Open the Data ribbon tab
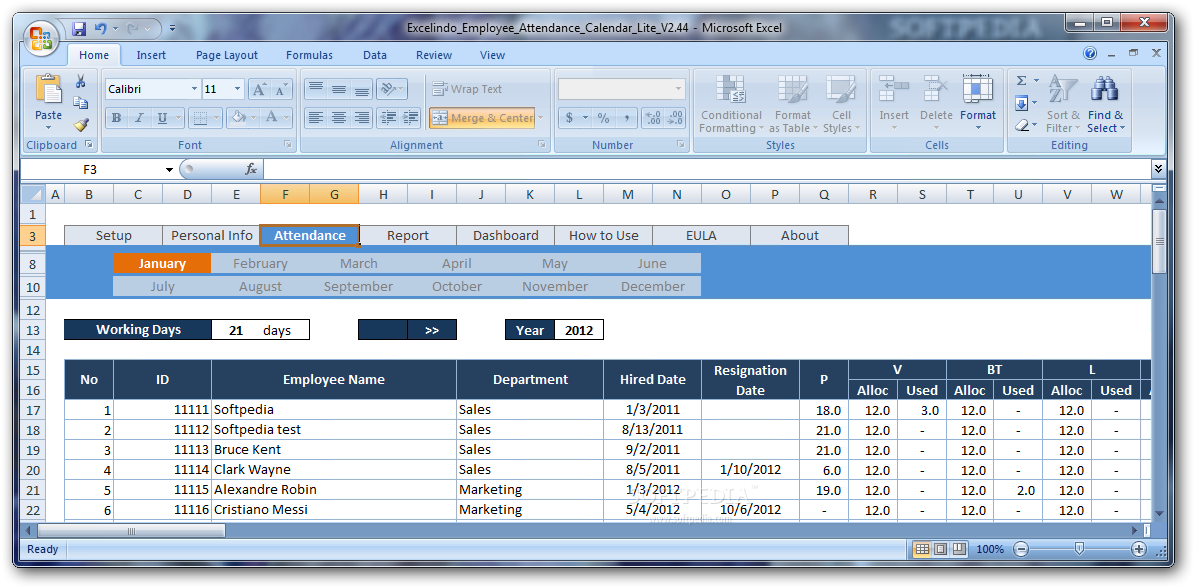This screenshot has height=588, width=1195. (x=374, y=55)
